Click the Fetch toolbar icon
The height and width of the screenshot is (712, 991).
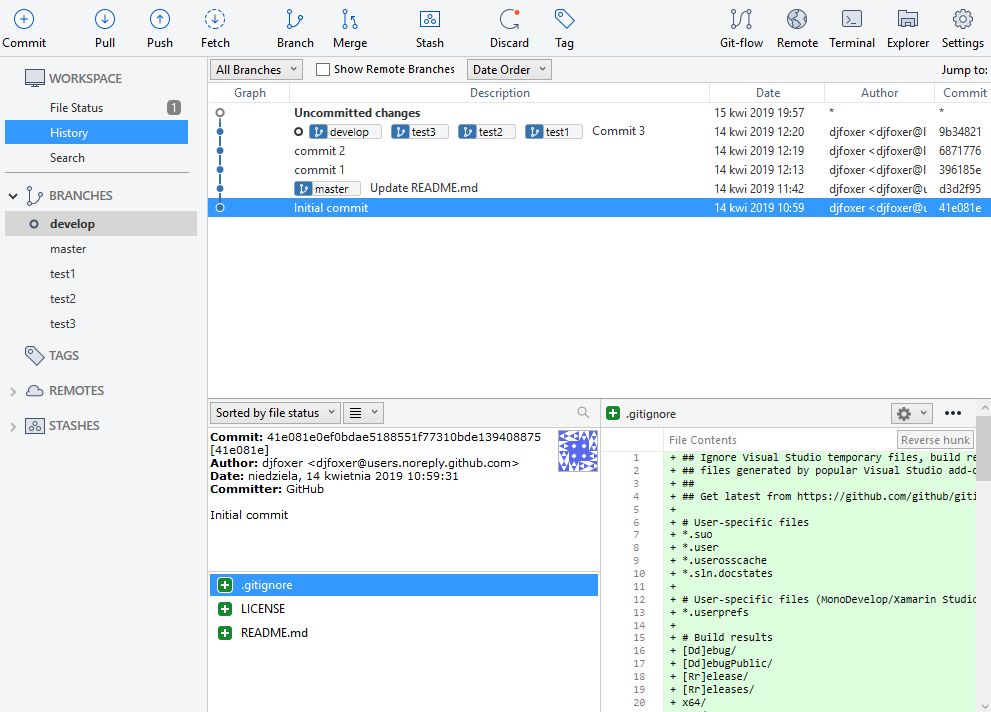(x=215, y=20)
